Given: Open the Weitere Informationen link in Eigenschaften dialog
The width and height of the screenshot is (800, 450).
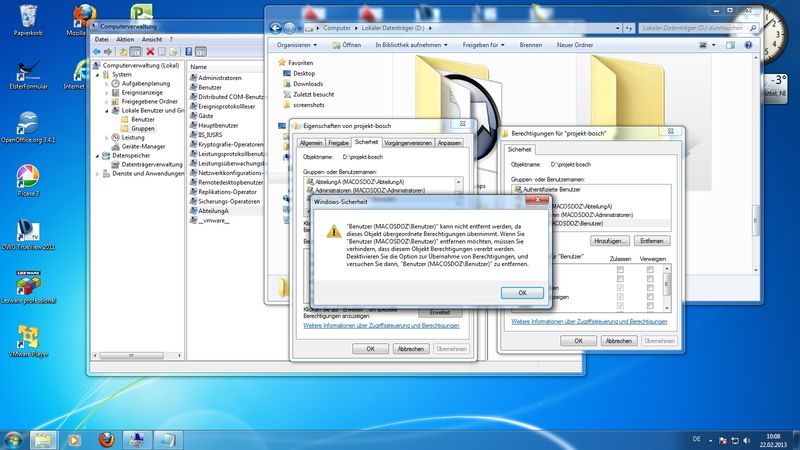Looking at the screenshot, I should tap(381, 326).
